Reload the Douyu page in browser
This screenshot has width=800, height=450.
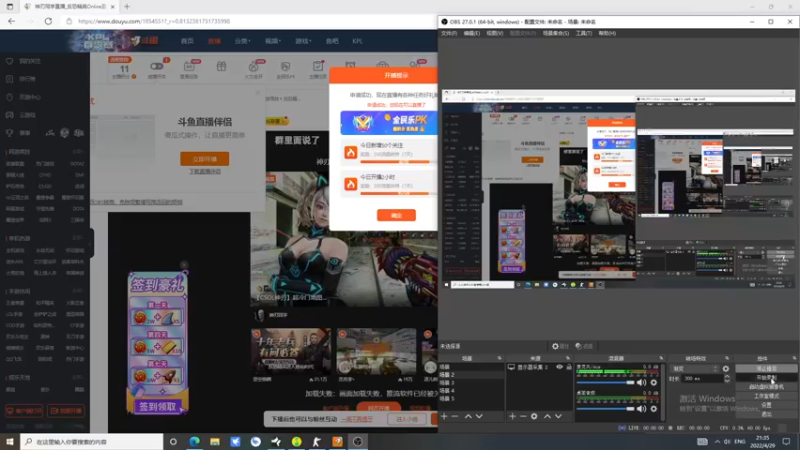pyautogui.click(x=48, y=21)
